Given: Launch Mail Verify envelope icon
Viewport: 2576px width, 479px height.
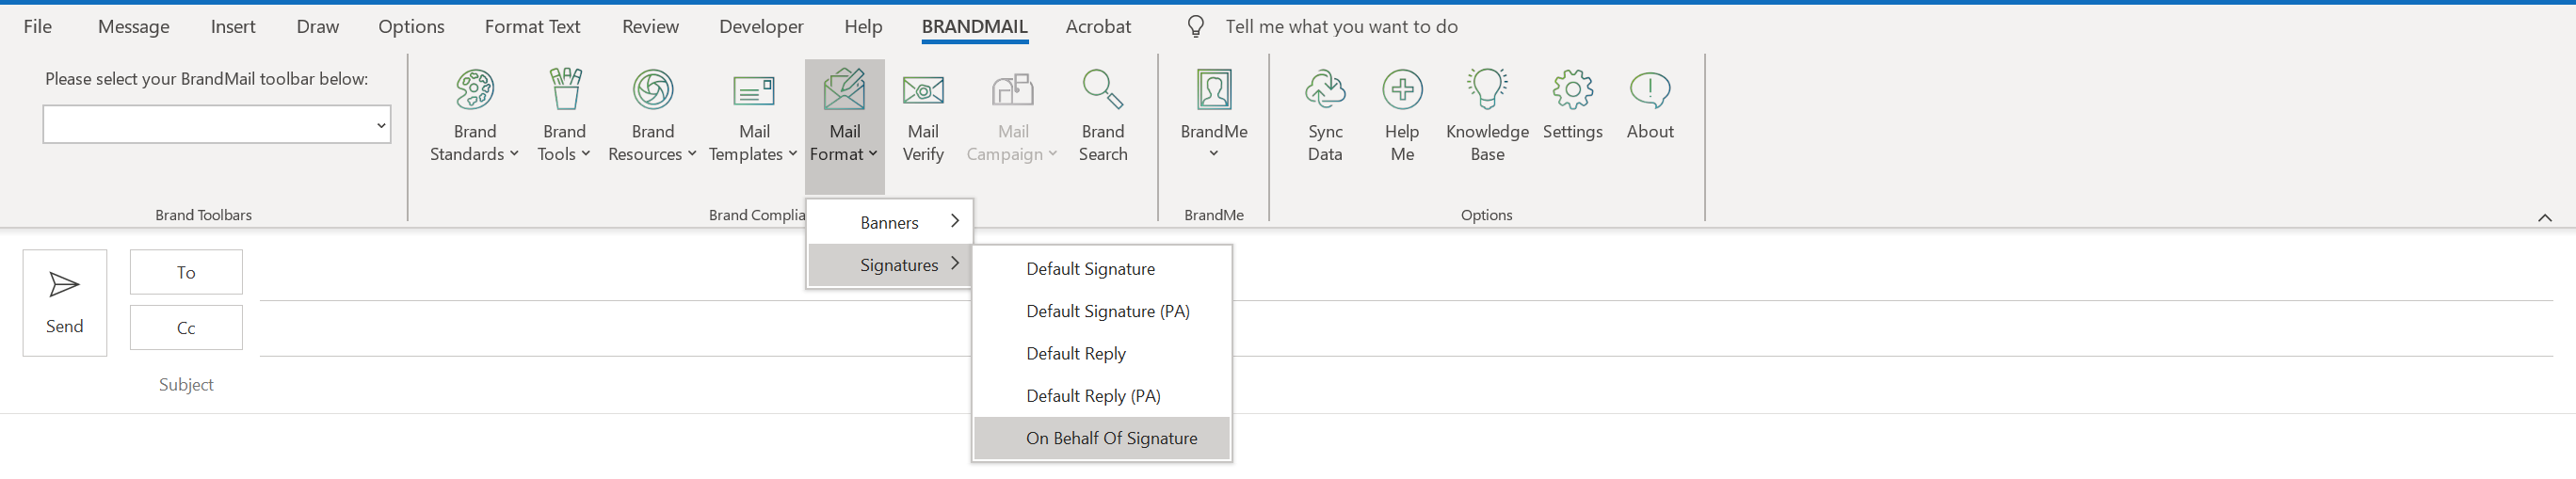Looking at the screenshot, I should pyautogui.click(x=923, y=91).
